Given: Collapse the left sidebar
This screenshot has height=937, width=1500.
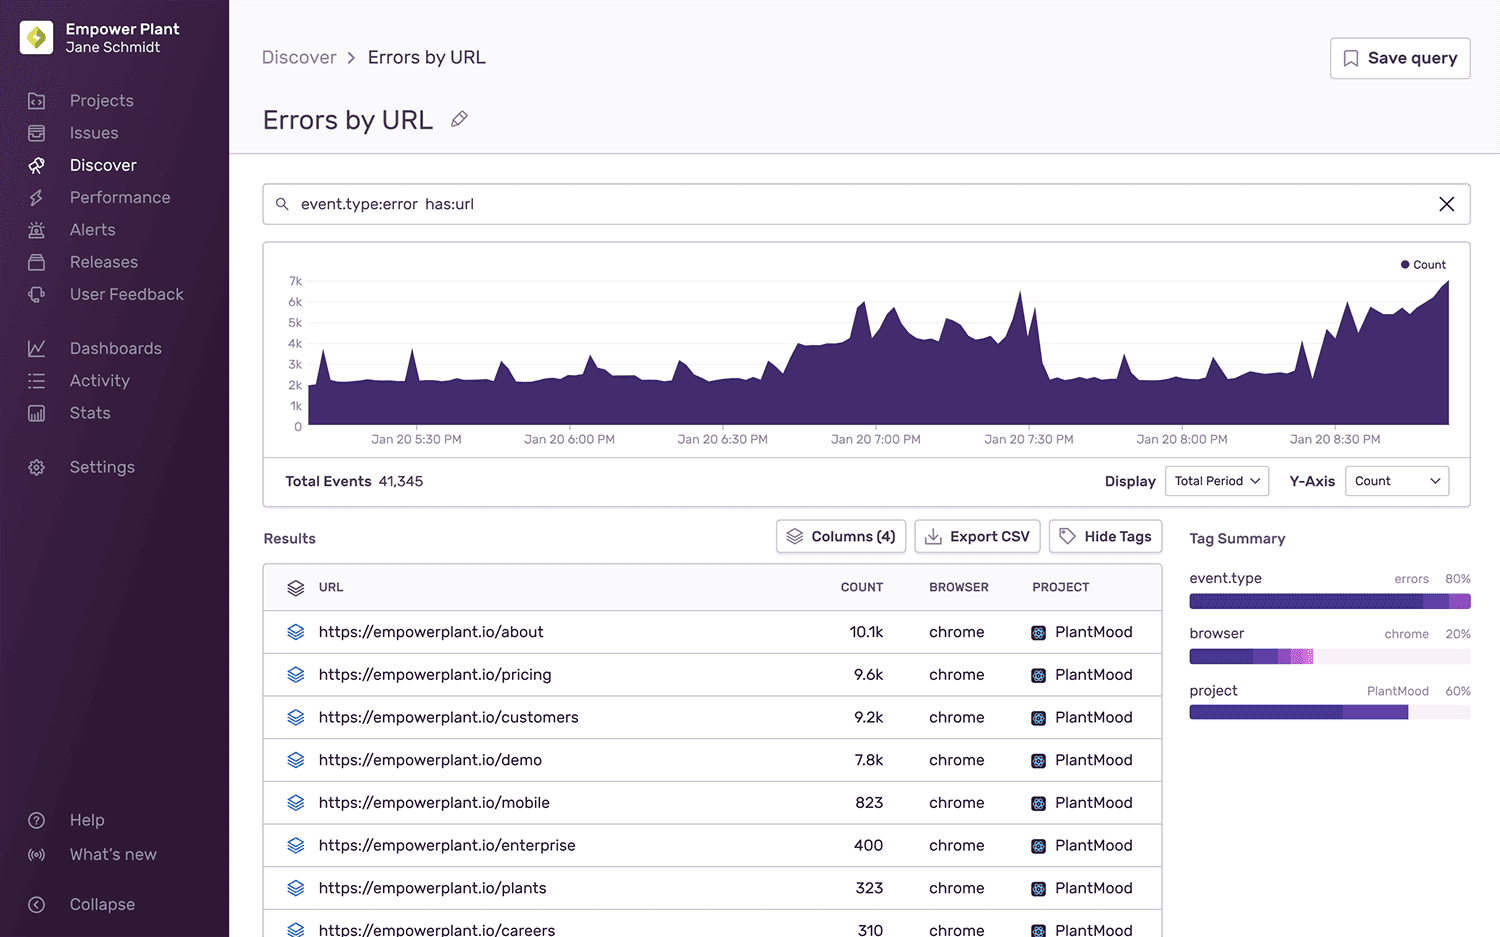Looking at the screenshot, I should [x=36, y=904].
